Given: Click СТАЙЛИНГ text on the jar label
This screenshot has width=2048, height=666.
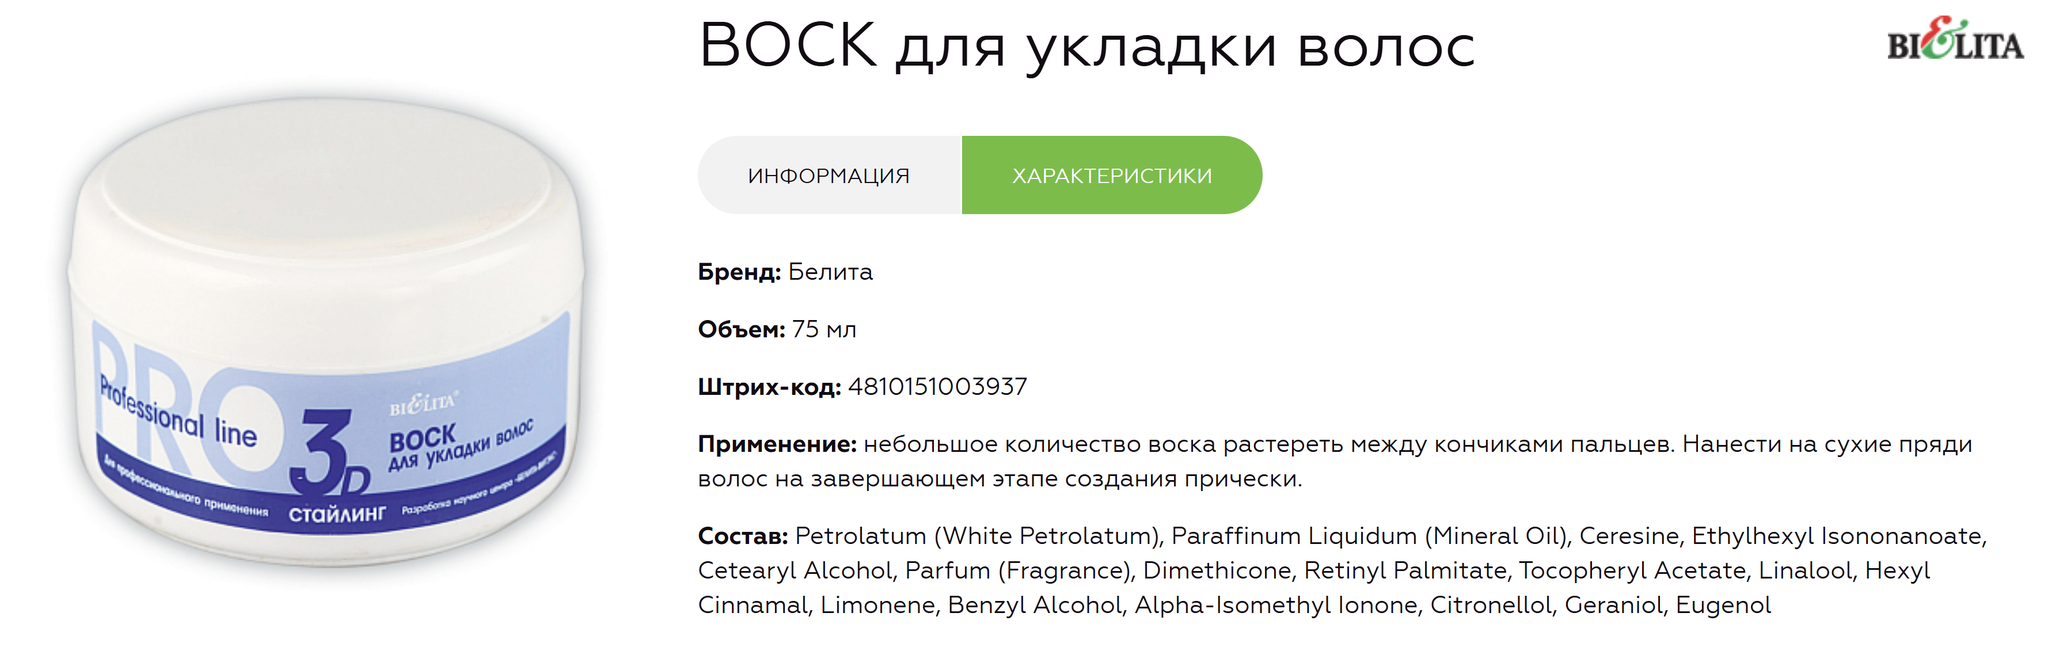Looking at the screenshot, I should (337, 514).
